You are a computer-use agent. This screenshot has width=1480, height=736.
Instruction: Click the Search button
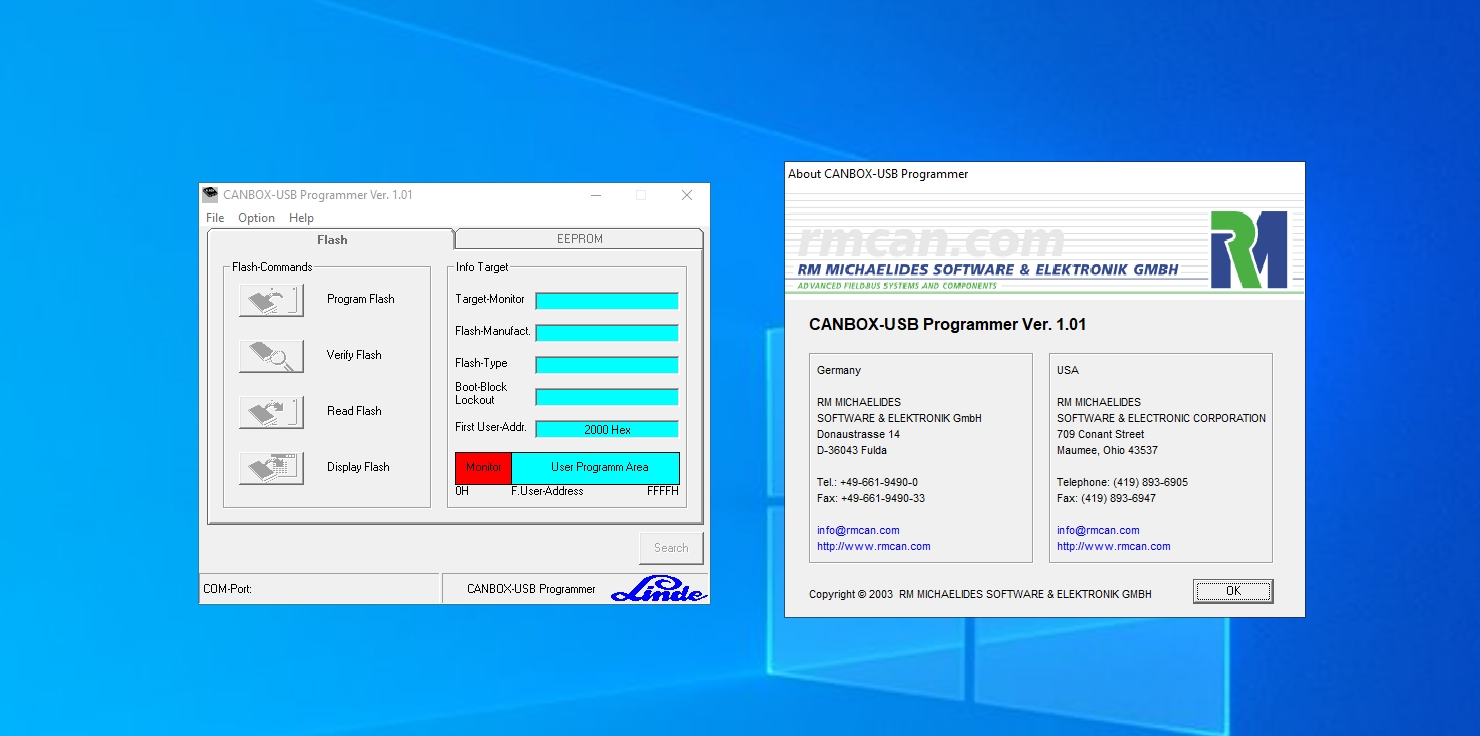click(x=671, y=548)
